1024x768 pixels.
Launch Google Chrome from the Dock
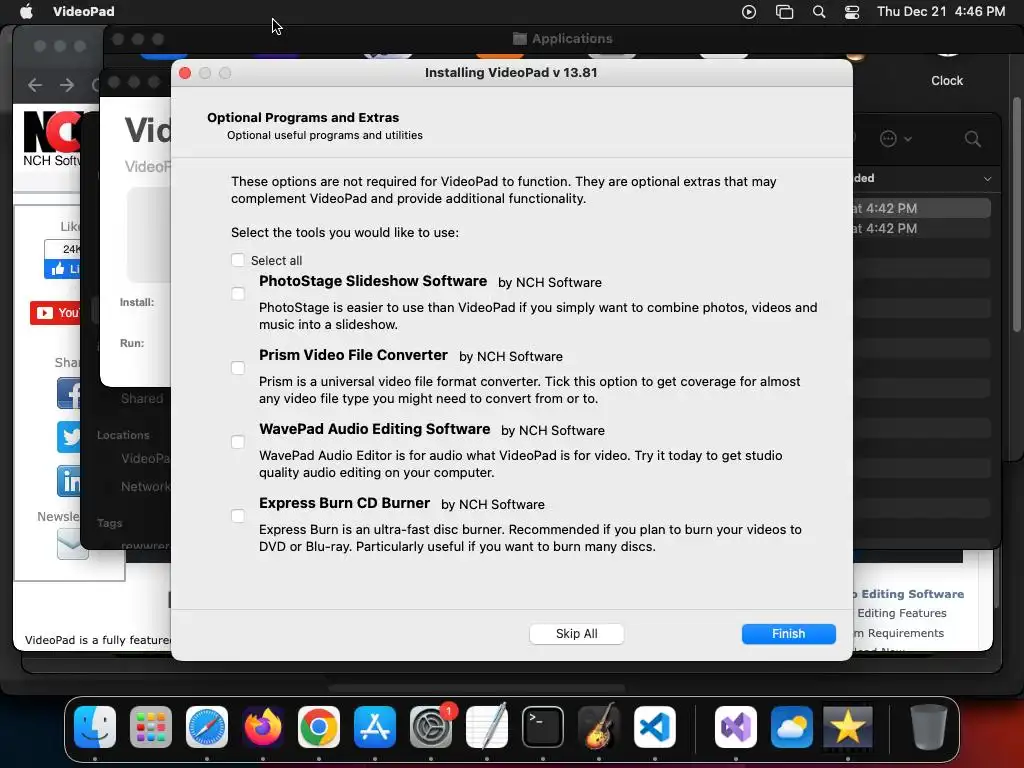319,727
